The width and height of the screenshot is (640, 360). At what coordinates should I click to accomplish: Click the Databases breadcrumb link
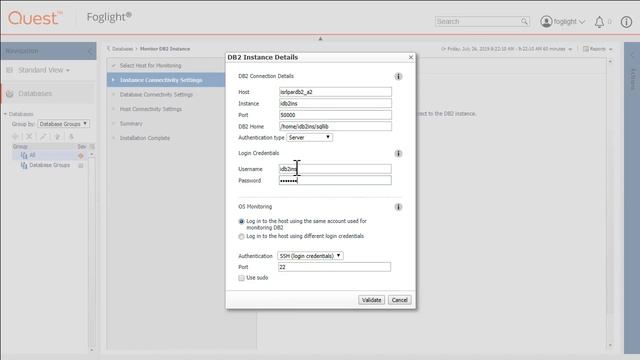pyautogui.click(x=122, y=49)
